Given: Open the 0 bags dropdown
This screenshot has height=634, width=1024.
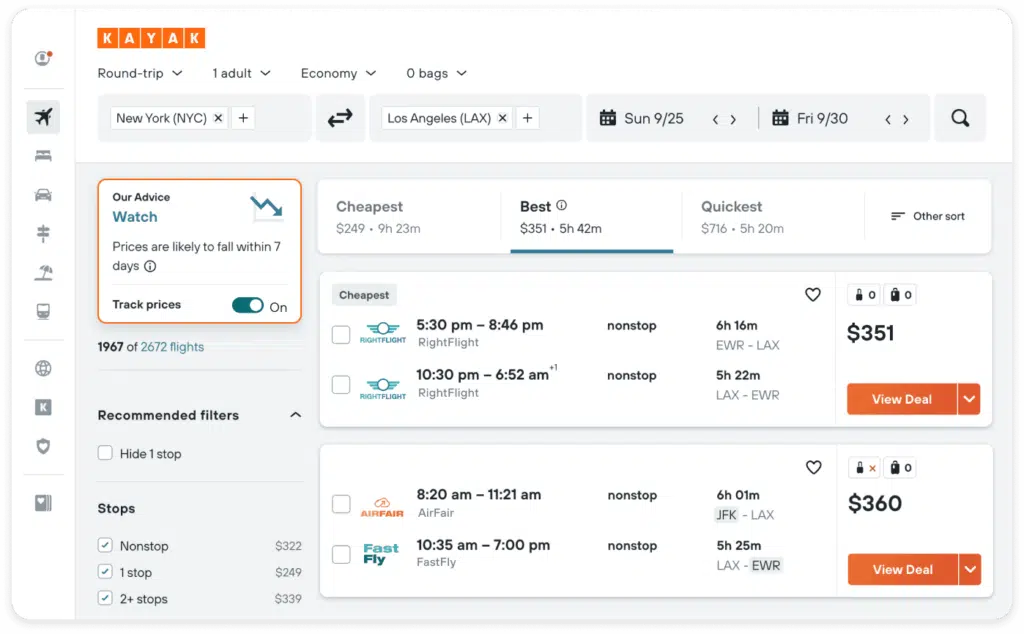Looking at the screenshot, I should point(436,73).
